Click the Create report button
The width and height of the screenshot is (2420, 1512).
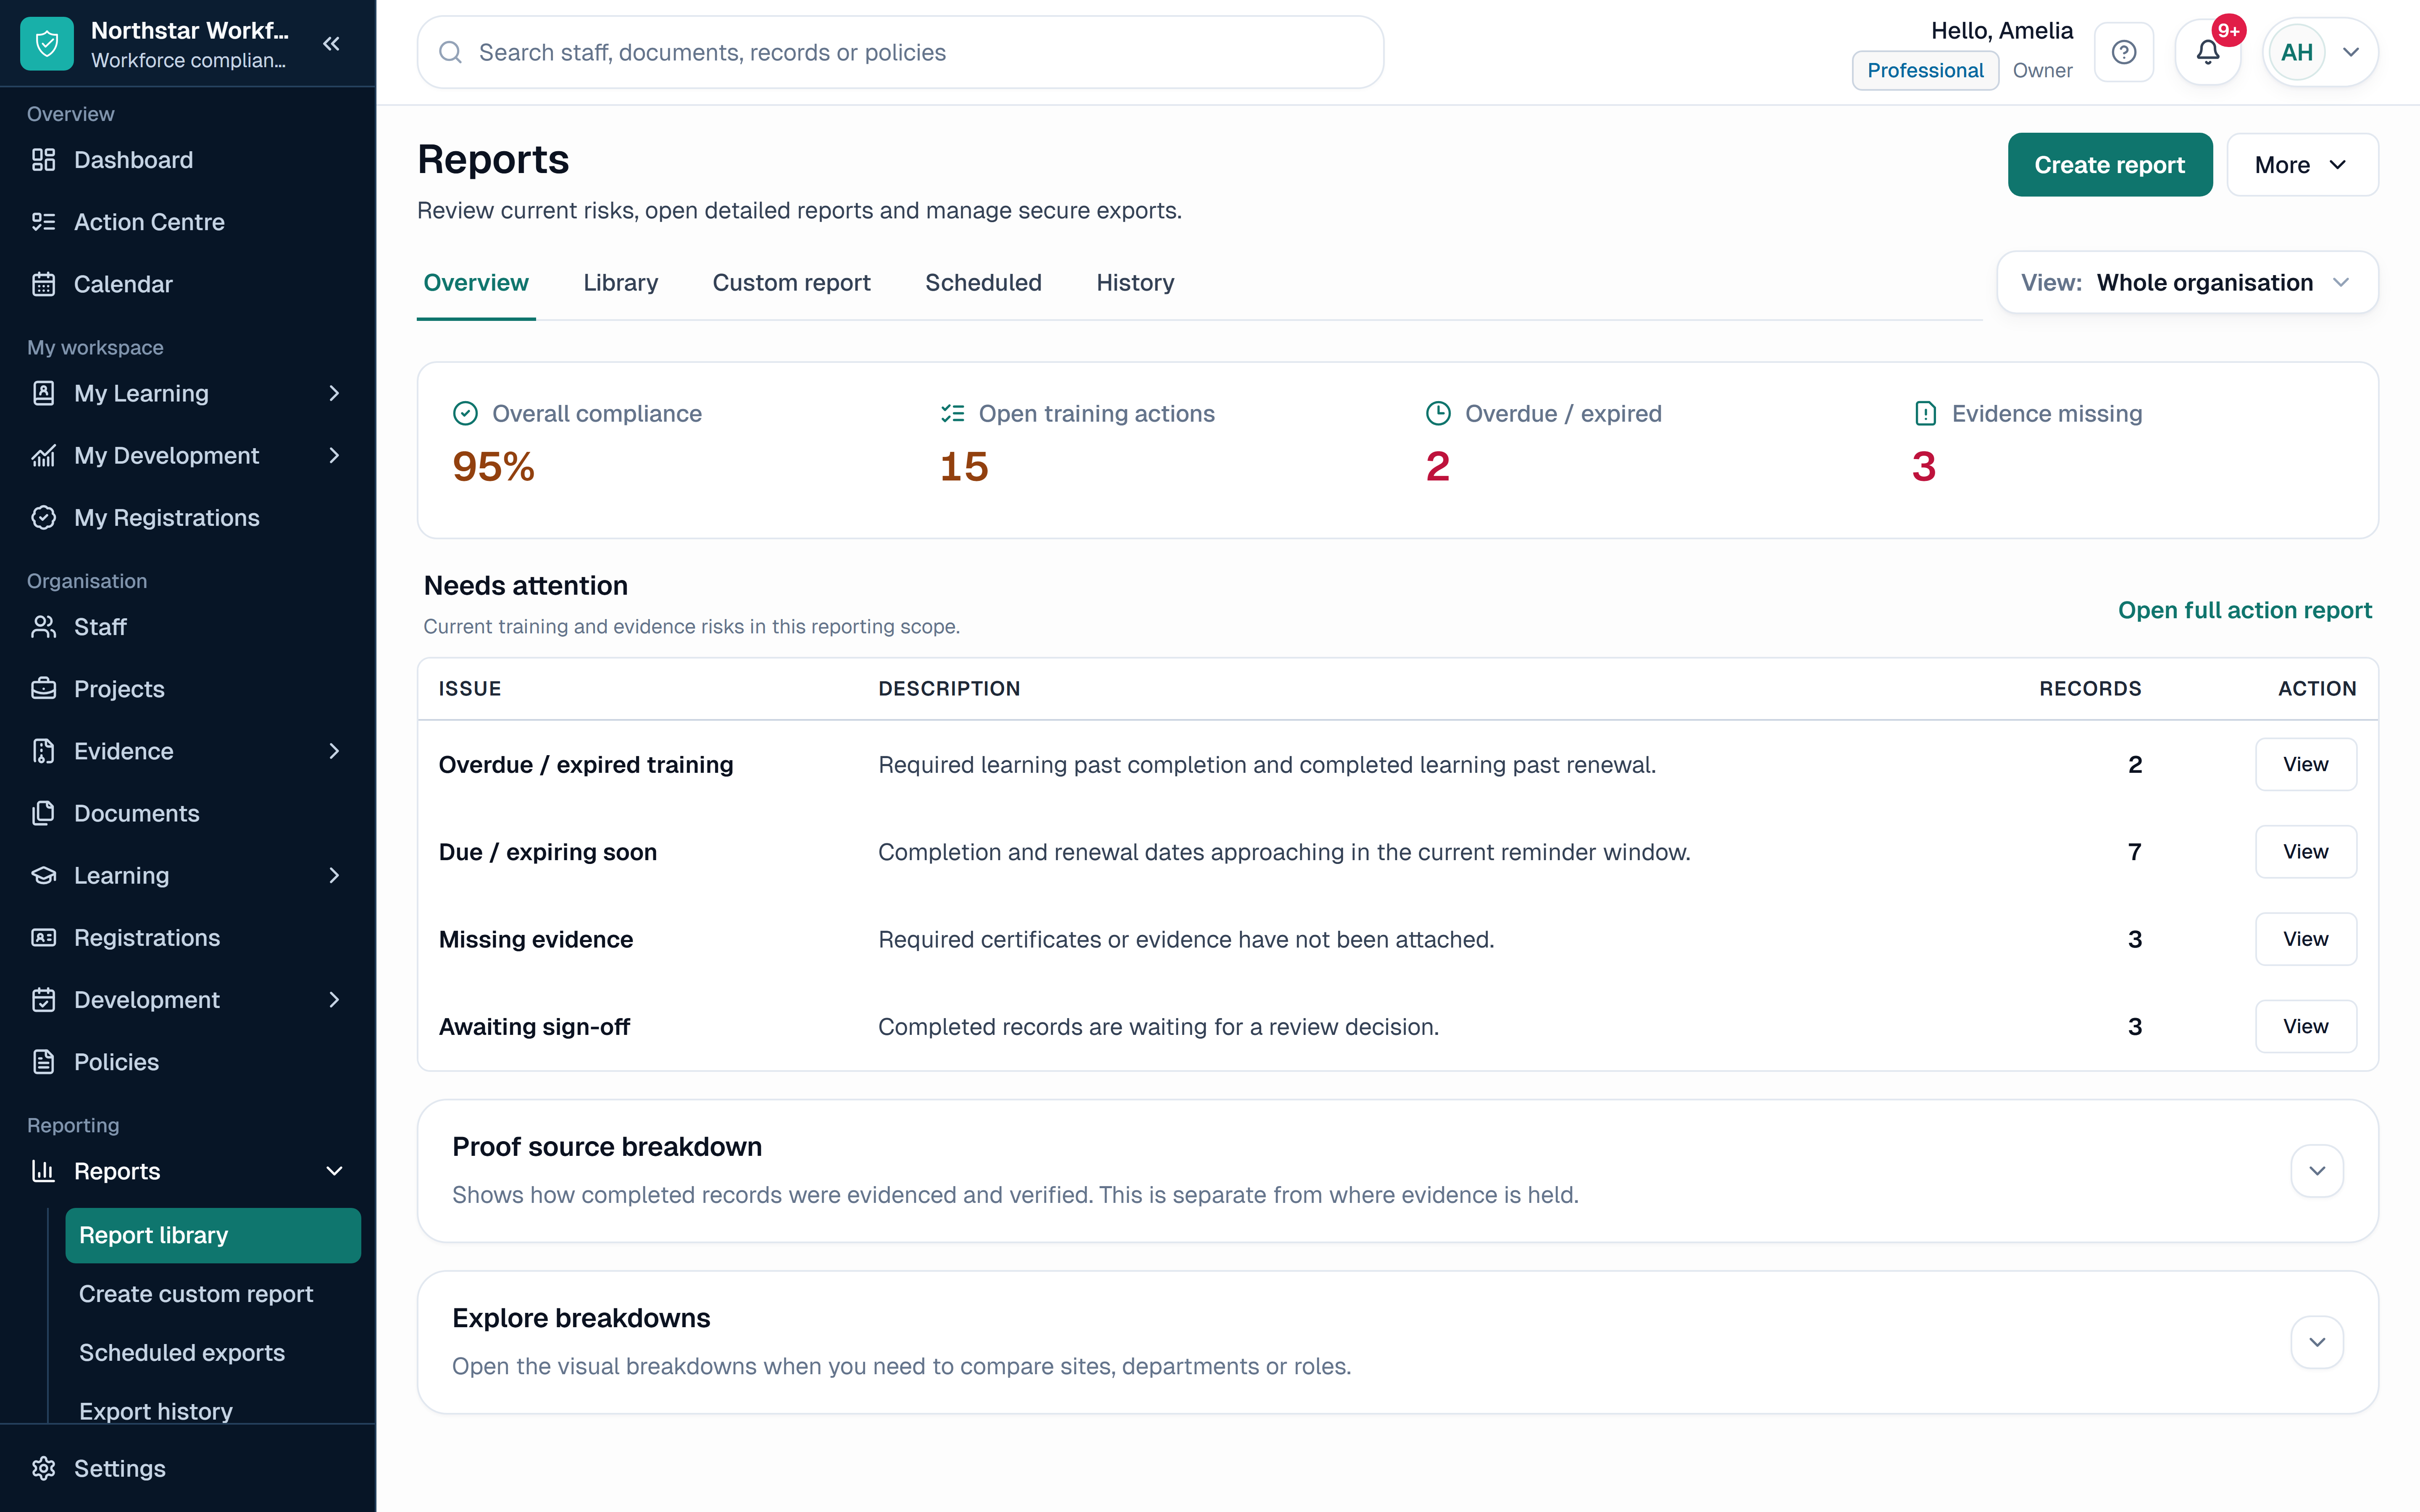pyautogui.click(x=2110, y=165)
